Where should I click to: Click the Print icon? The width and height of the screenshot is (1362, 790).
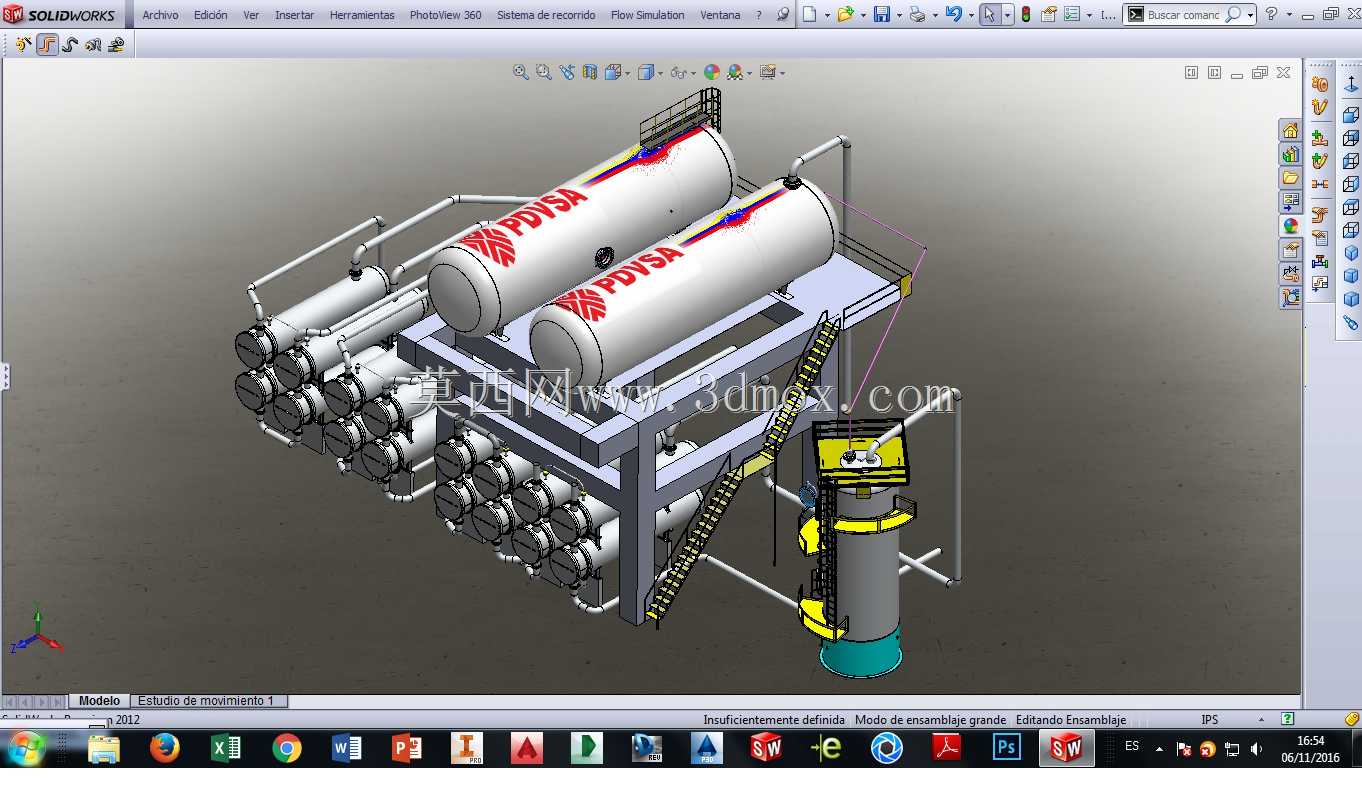917,14
